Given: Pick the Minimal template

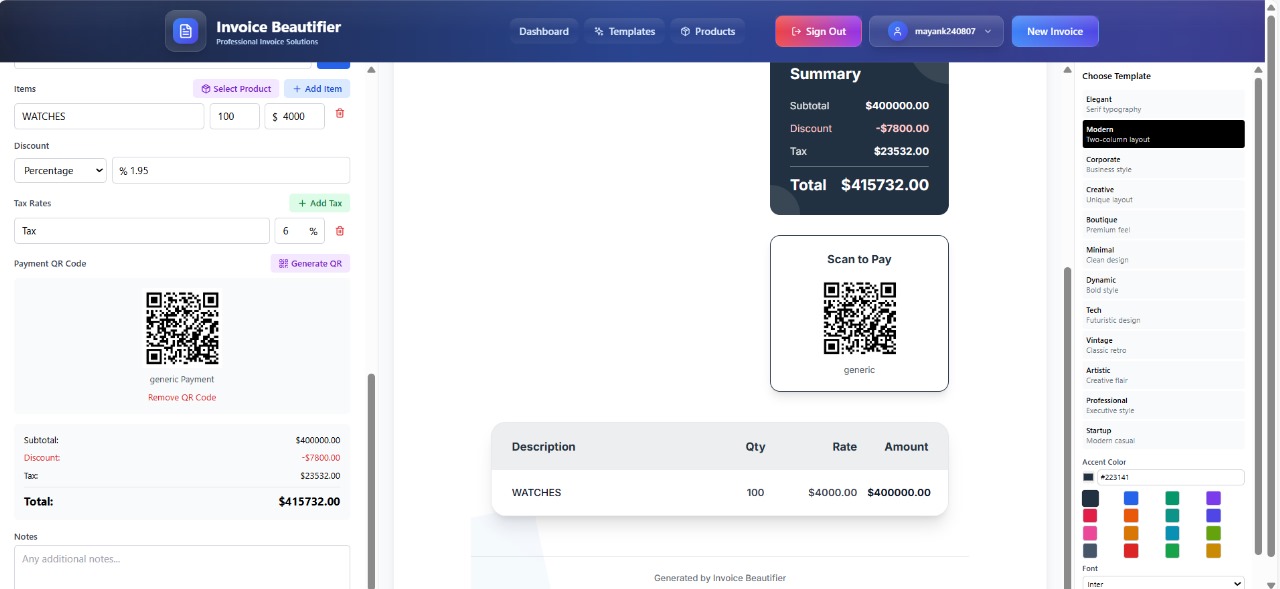Looking at the screenshot, I should pos(1163,254).
